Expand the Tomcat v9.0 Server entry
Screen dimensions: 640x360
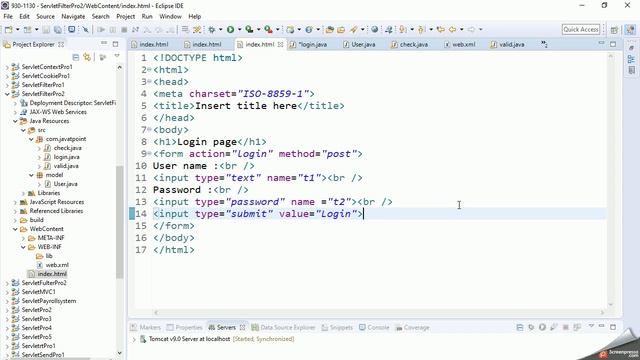[134, 339]
